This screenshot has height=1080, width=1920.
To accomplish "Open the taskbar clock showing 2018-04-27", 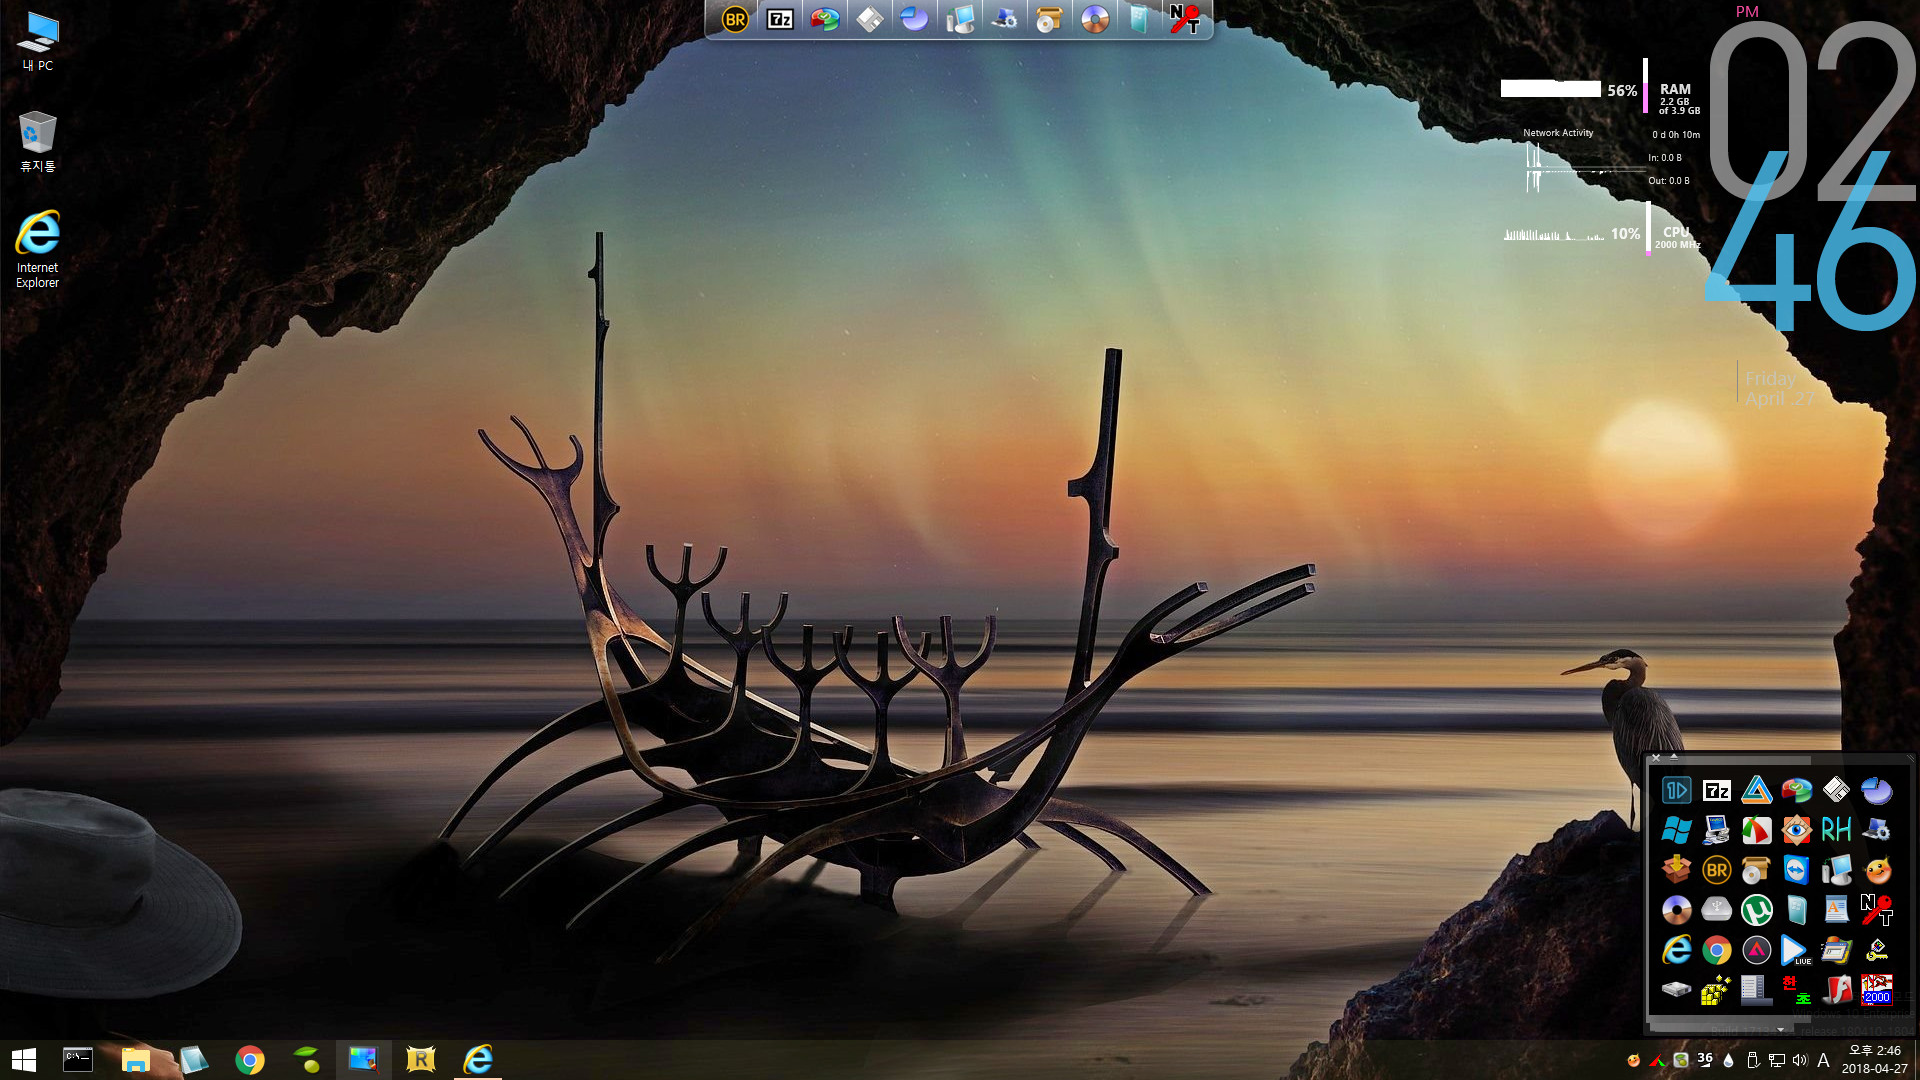I will pyautogui.click(x=1875, y=1060).
